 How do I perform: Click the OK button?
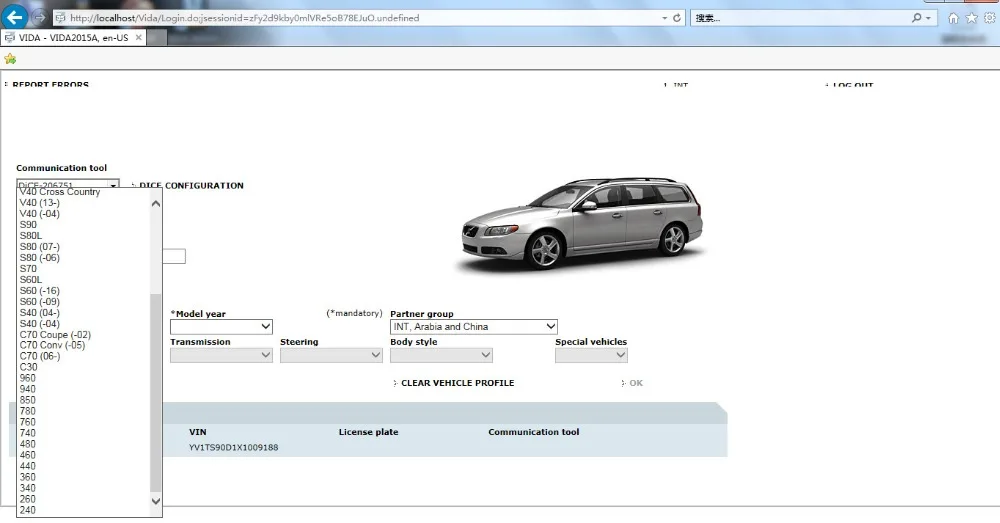[x=636, y=383]
